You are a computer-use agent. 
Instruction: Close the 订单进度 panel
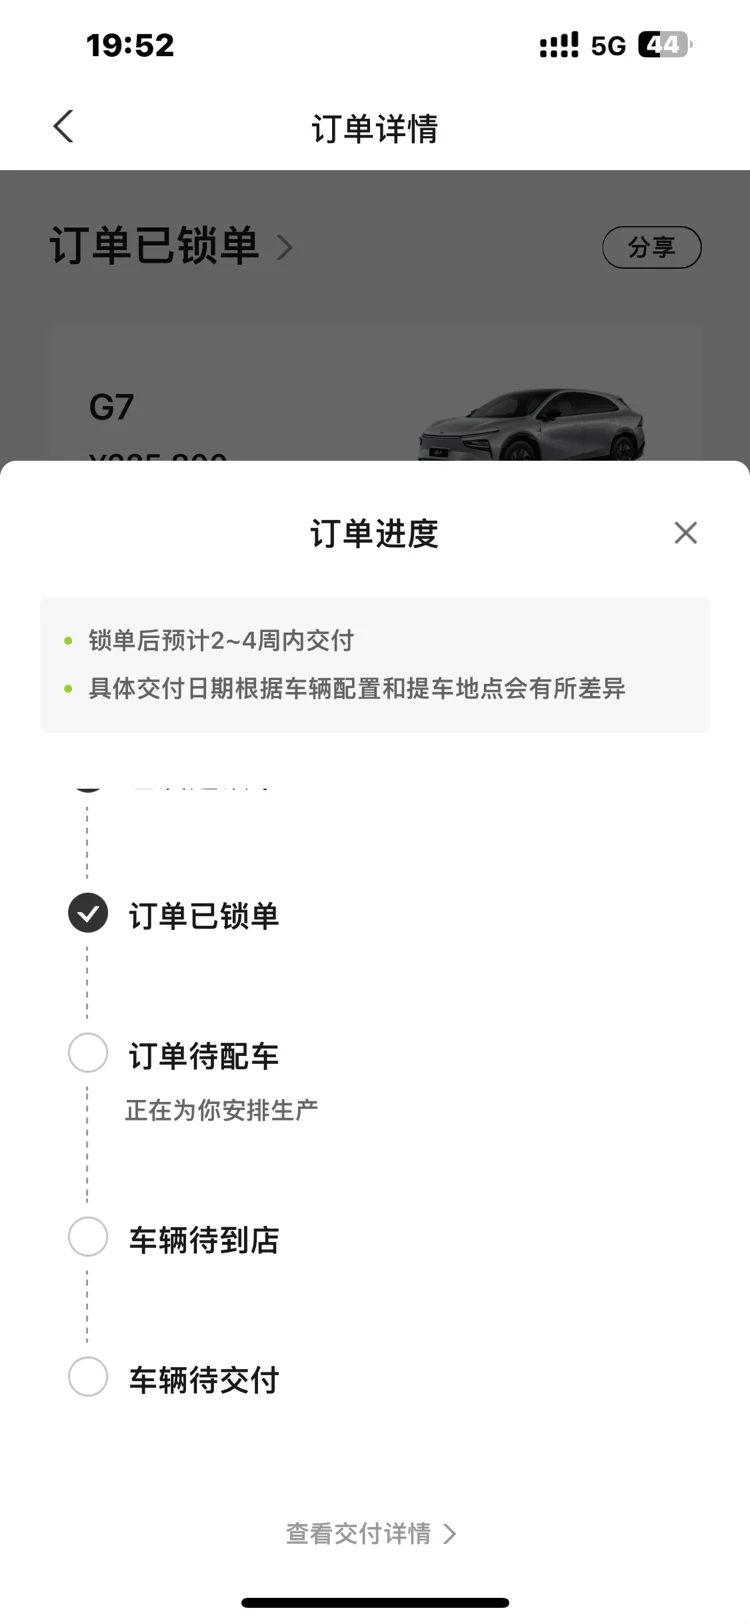(x=685, y=533)
